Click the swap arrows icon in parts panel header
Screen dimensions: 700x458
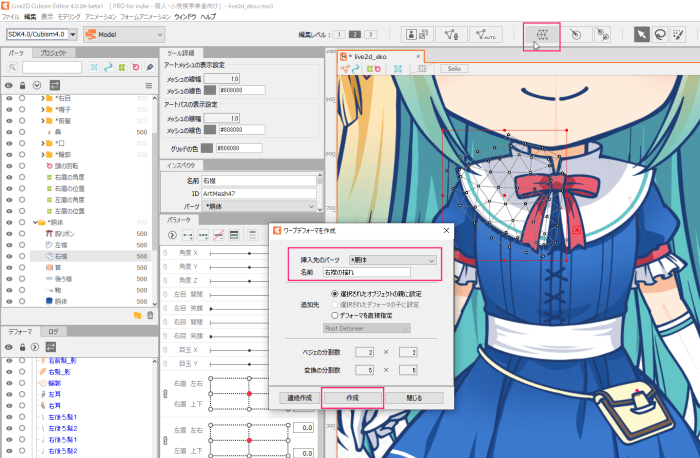point(54,85)
